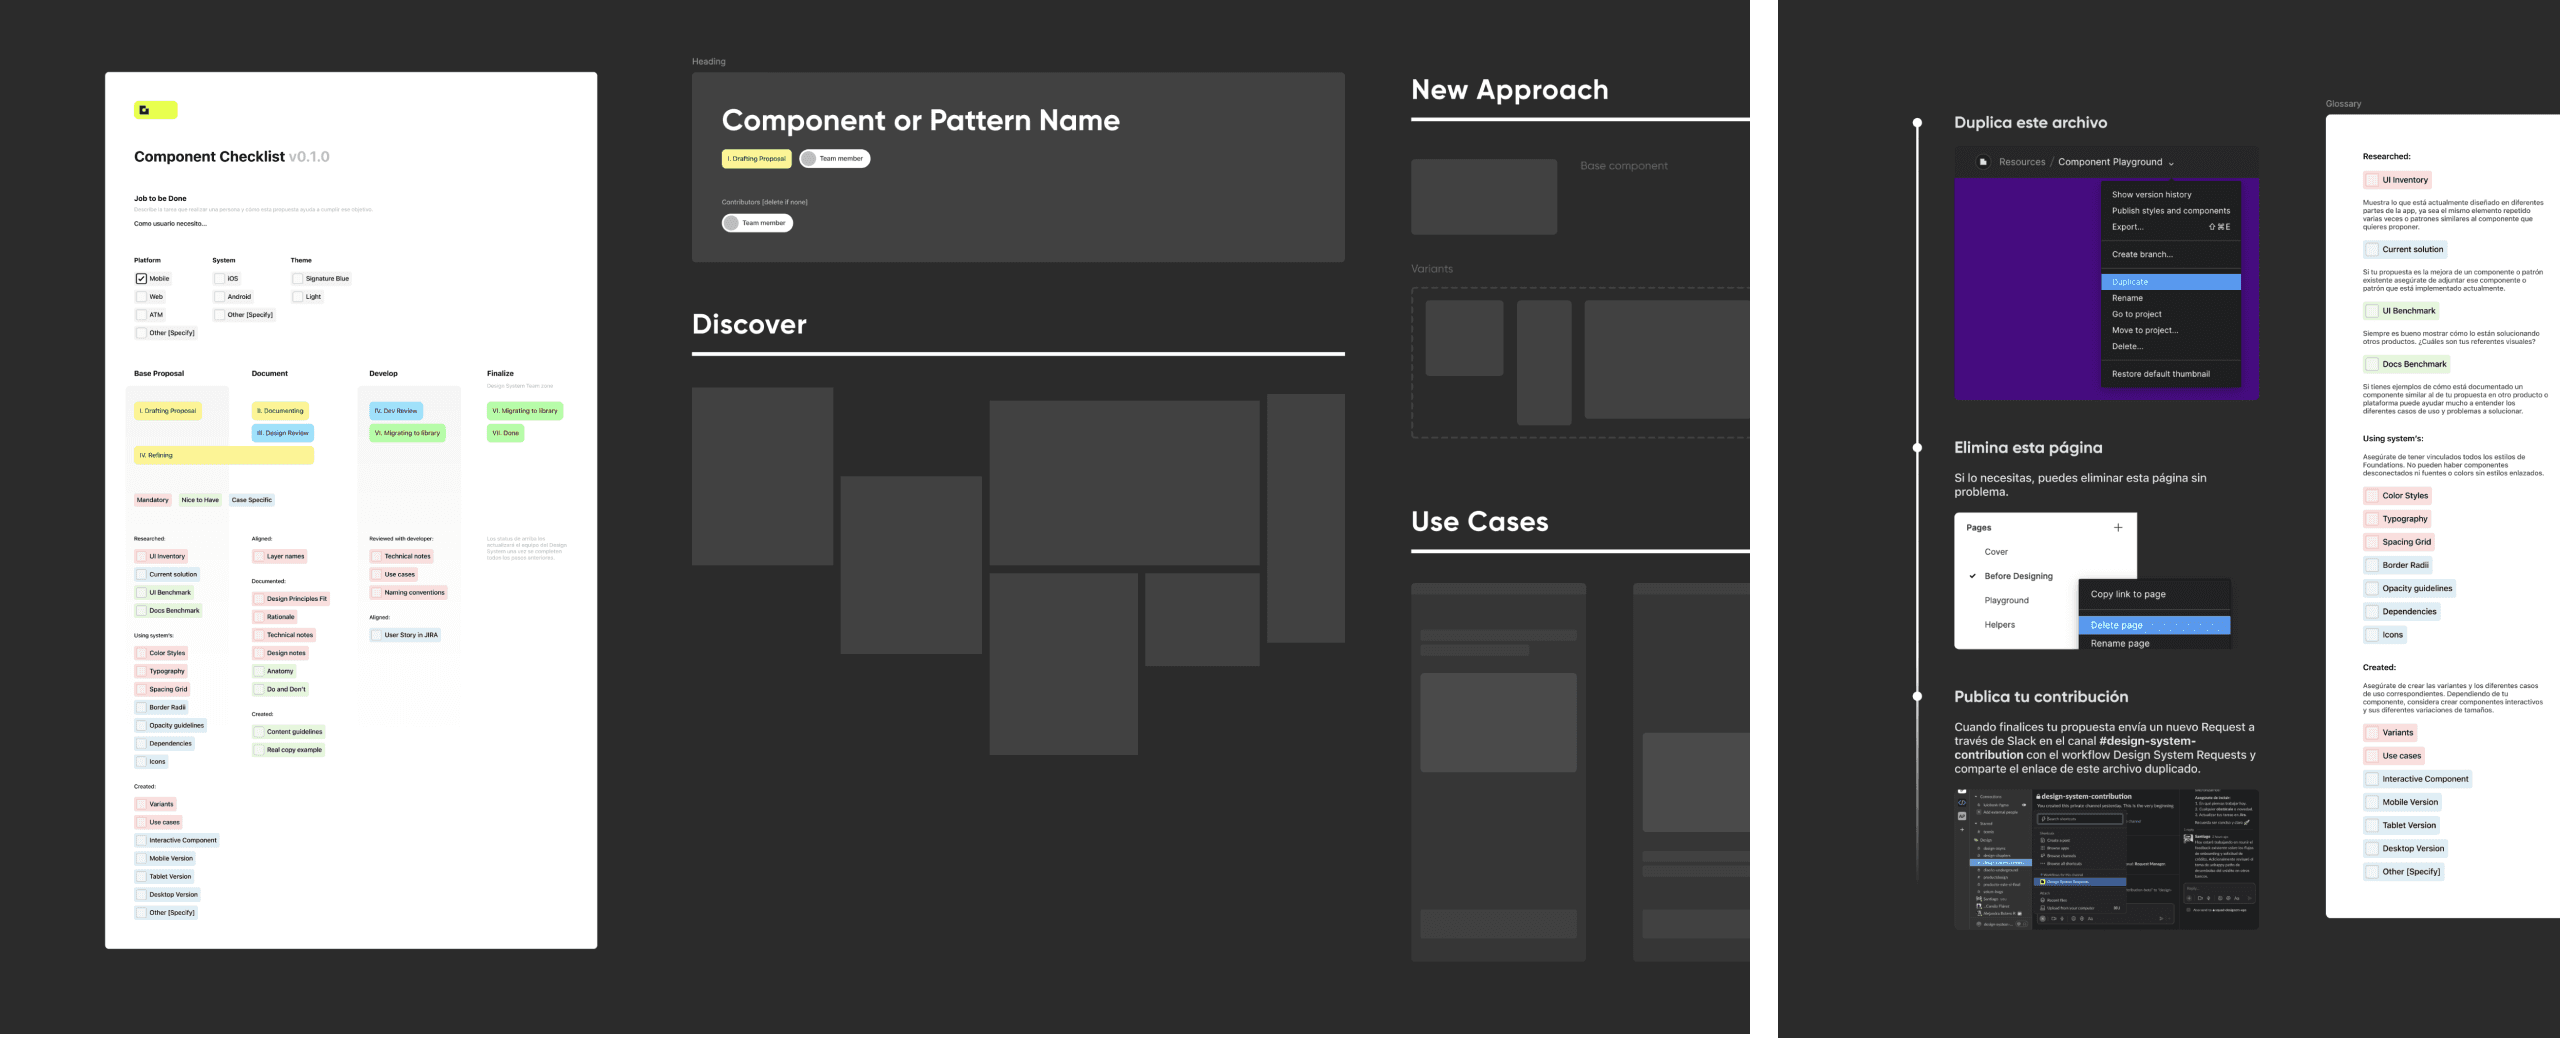Check the Color Styles checkbox
Image resolution: width=2560 pixels, height=1038 pixels.
tap(141, 653)
